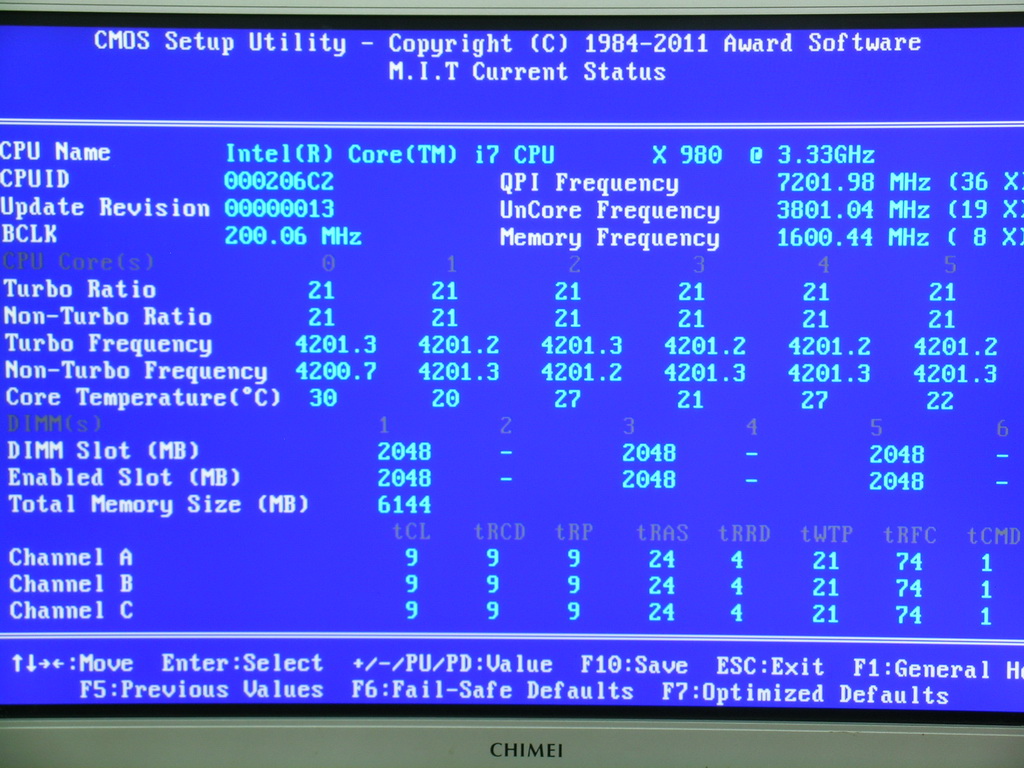Select the "Turbo Frequency" row label

(x=108, y=344)
